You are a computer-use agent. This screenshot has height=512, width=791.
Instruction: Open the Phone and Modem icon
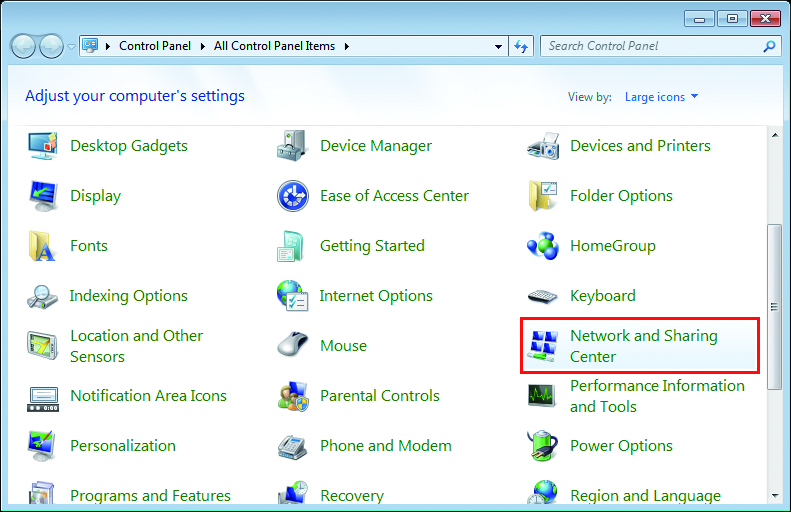292,446
